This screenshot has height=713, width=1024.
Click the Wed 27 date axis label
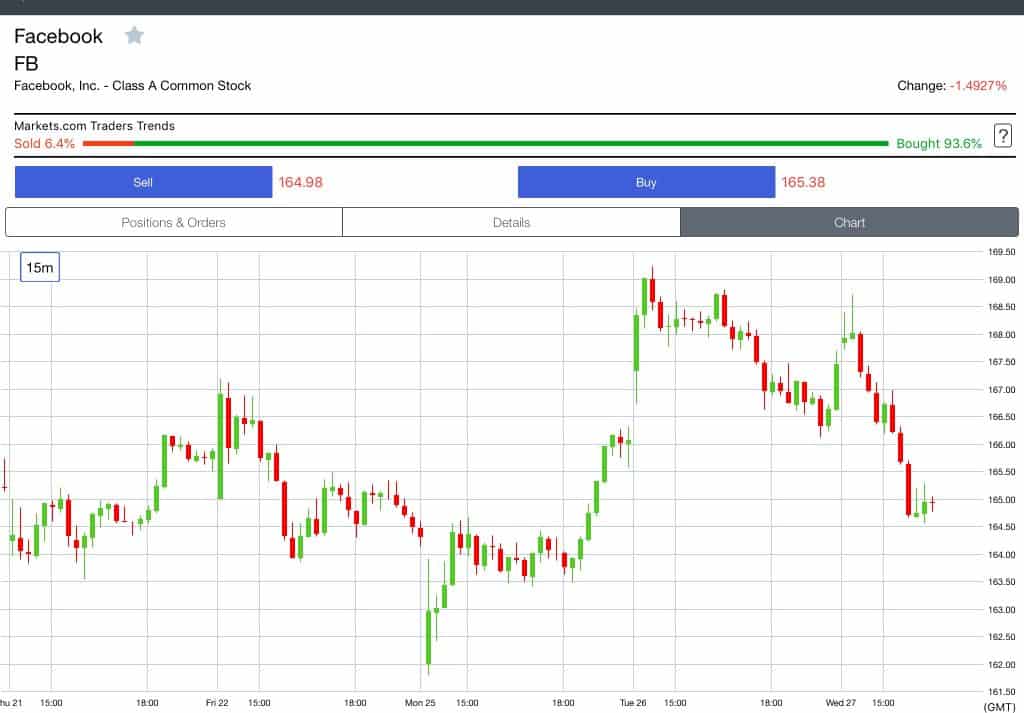pos(840,703)
